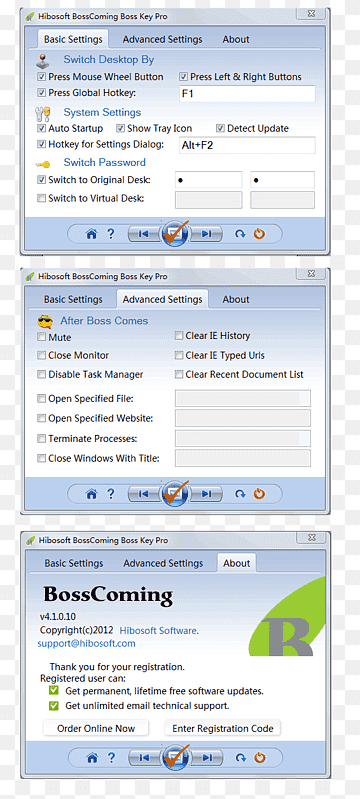
Task: Enable the Mute checkbox
Action: [41, 337]
